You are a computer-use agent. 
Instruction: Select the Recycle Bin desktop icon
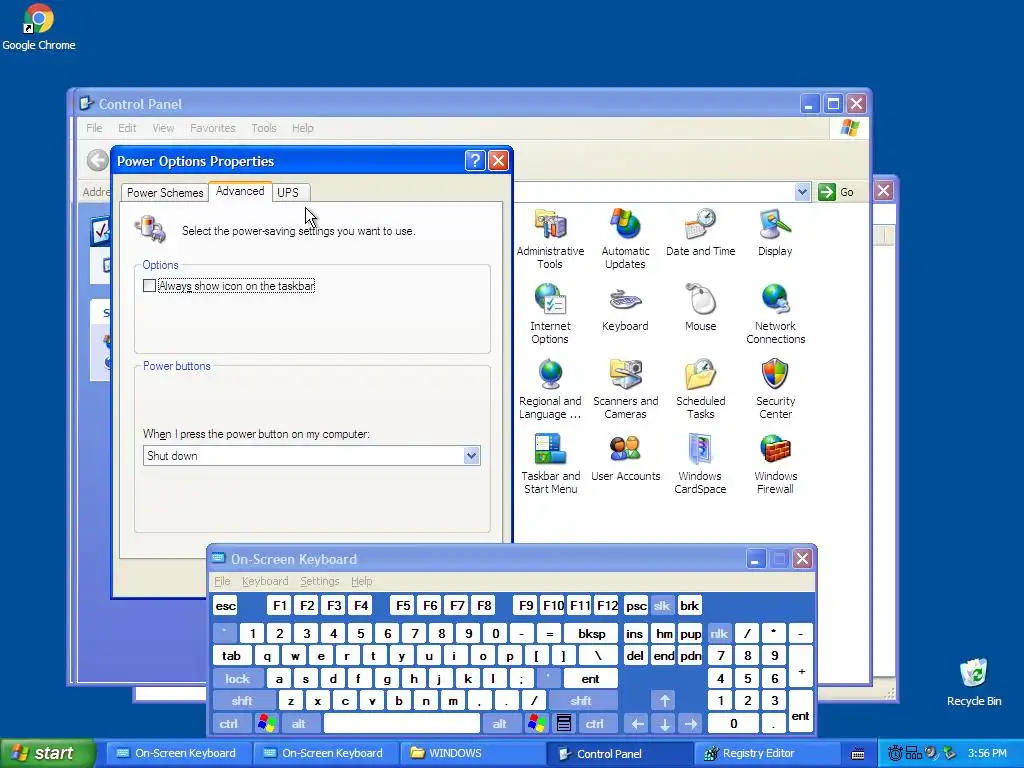[x=974, y=682]
